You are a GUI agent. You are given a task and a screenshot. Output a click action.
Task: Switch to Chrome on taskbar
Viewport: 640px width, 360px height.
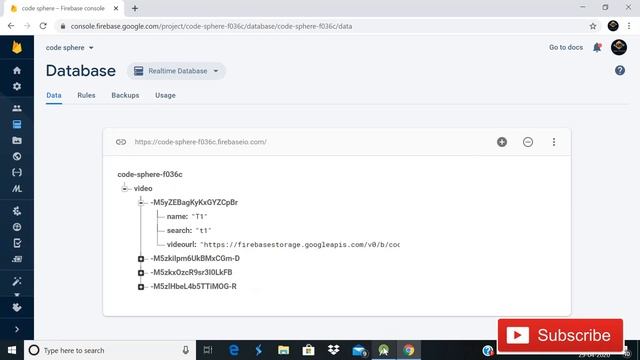pos(409,350)
